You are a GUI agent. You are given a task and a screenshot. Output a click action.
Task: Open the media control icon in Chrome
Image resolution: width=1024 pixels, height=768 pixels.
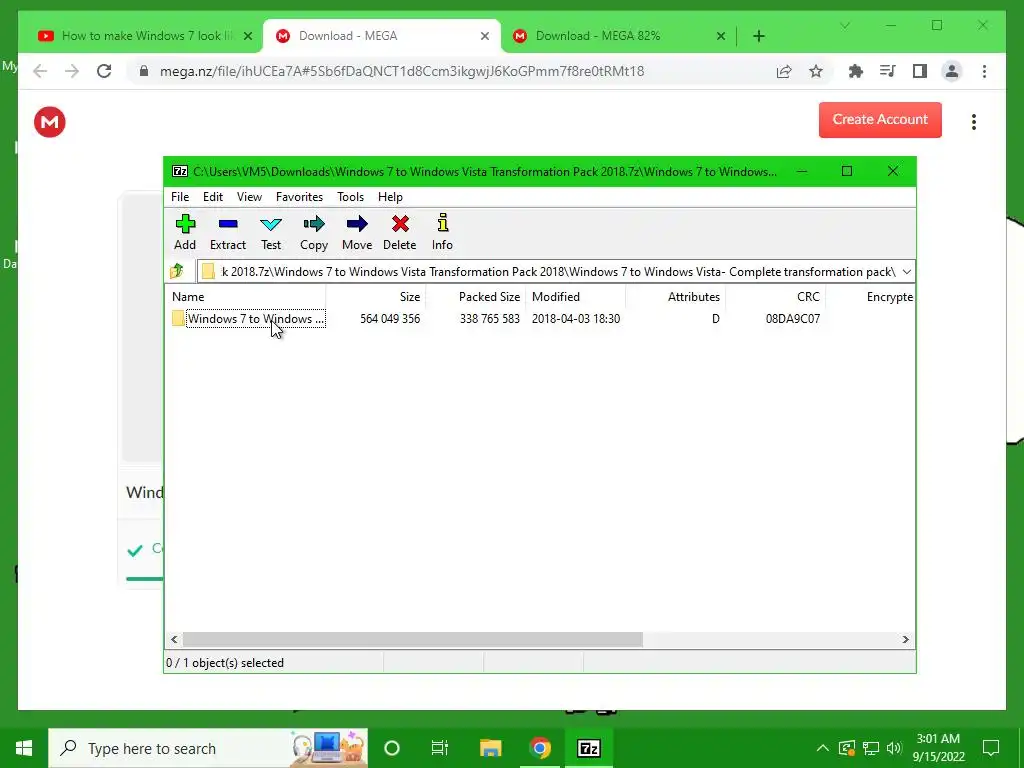(x=888, y=71)
